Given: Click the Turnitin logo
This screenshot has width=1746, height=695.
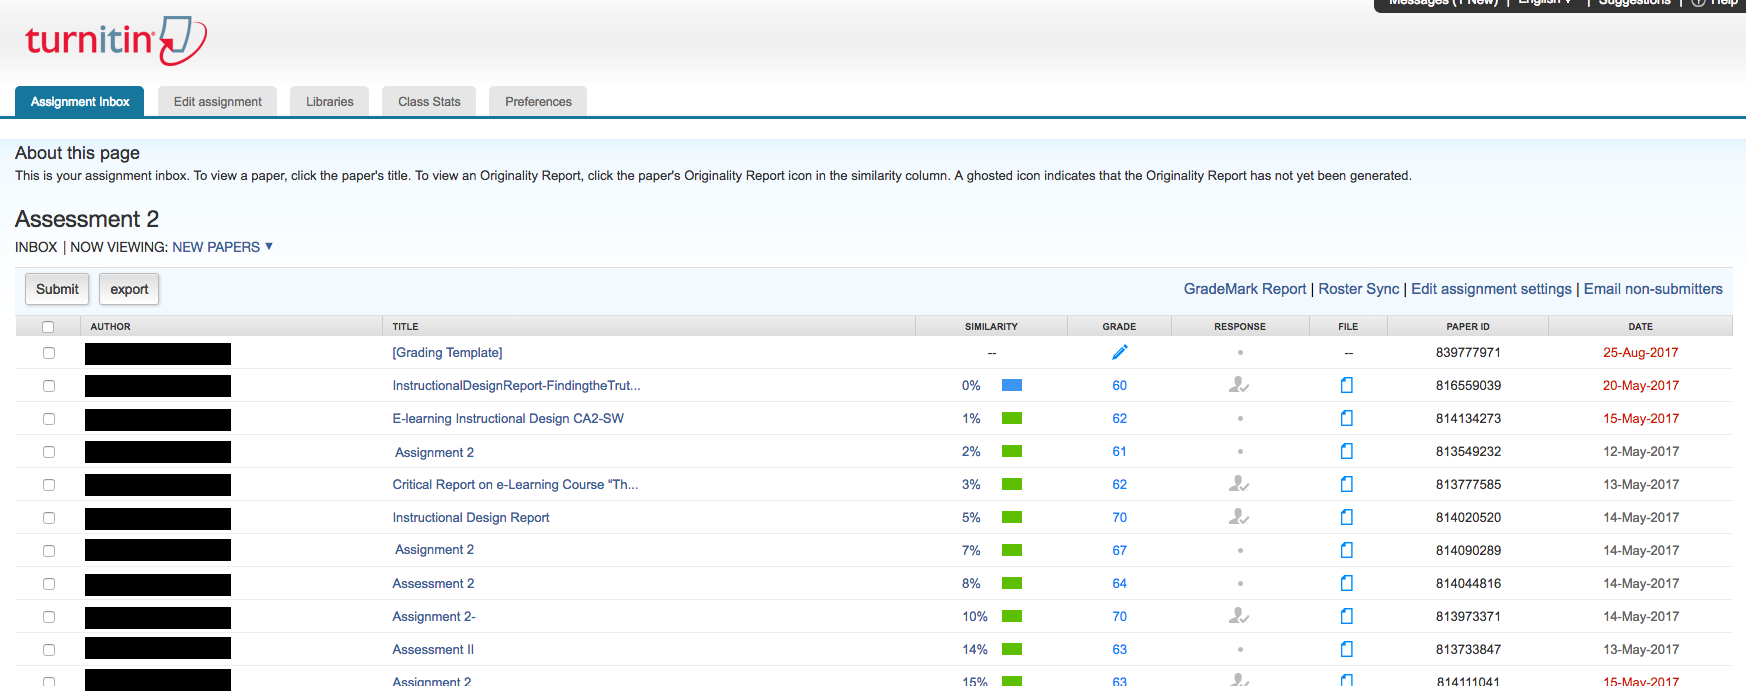Looking at the screenshot, I should [x=116, y=40].
